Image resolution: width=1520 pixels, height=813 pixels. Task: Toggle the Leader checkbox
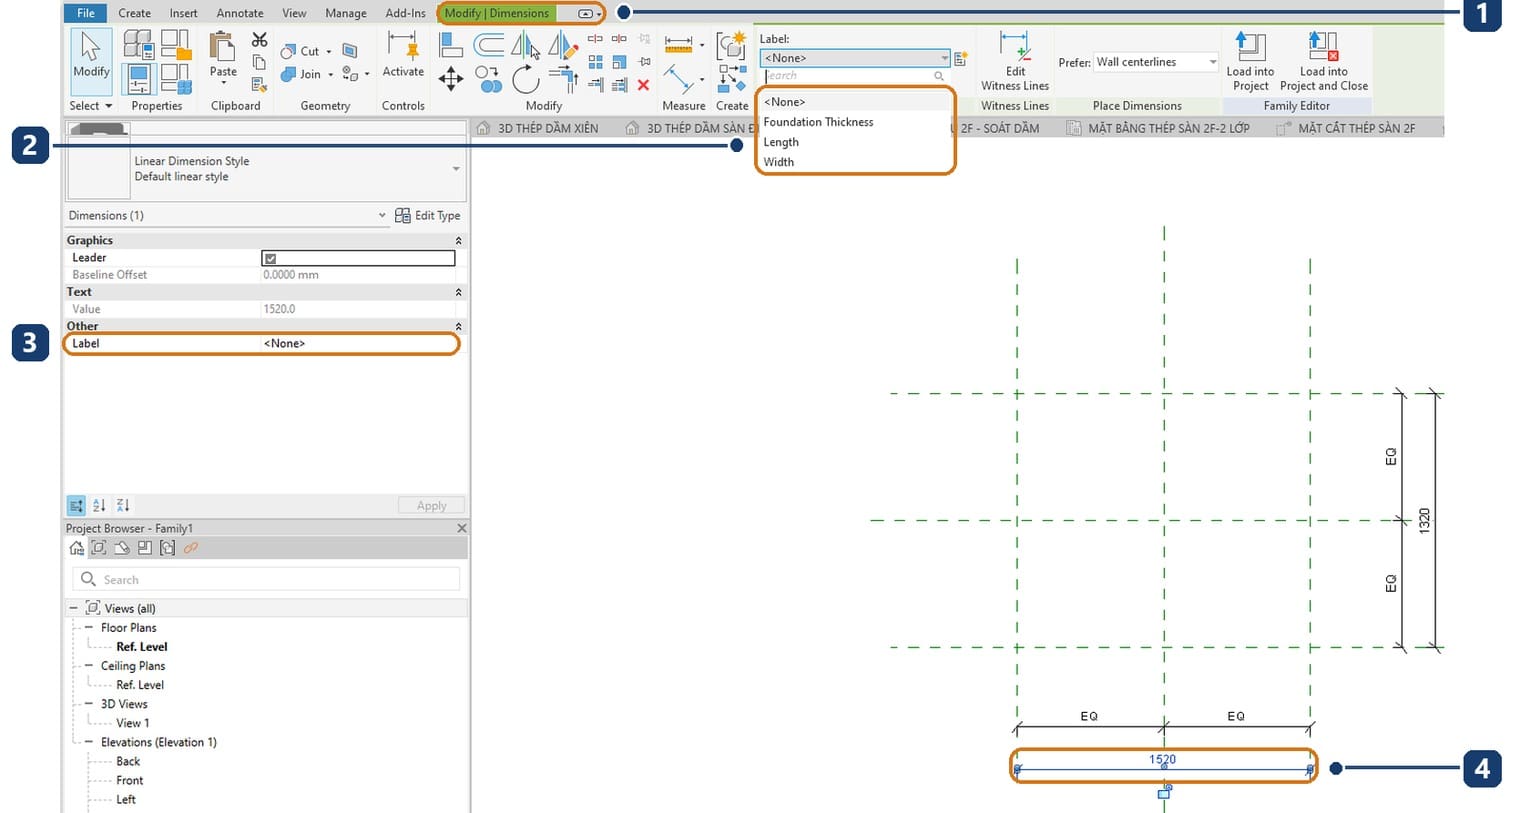[x=270, y=258]
